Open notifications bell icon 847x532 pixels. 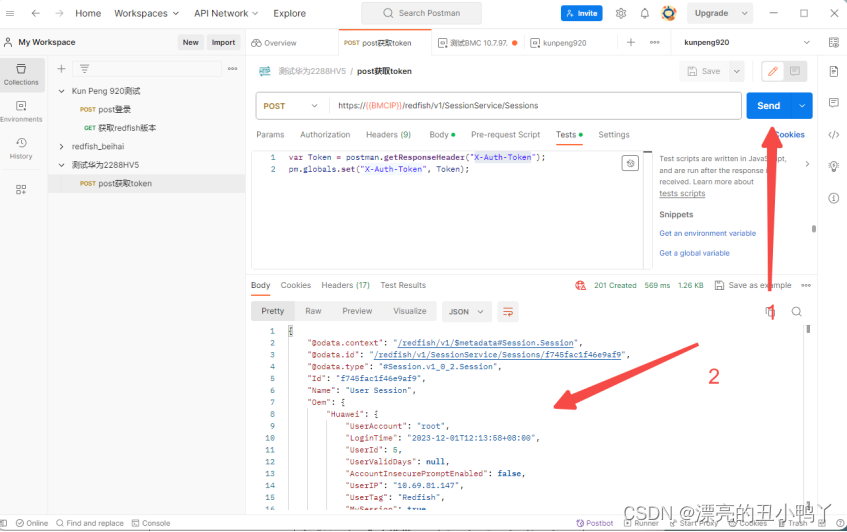644,13
